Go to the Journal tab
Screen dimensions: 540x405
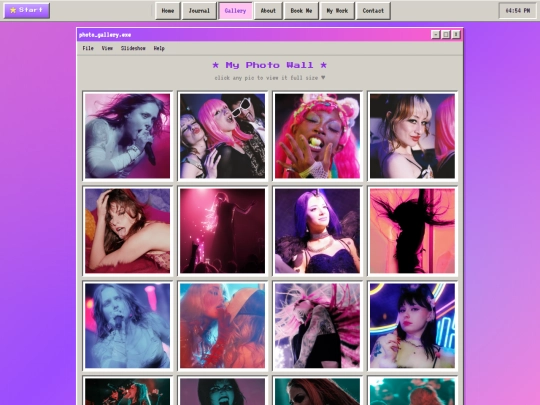pos(199,11)
